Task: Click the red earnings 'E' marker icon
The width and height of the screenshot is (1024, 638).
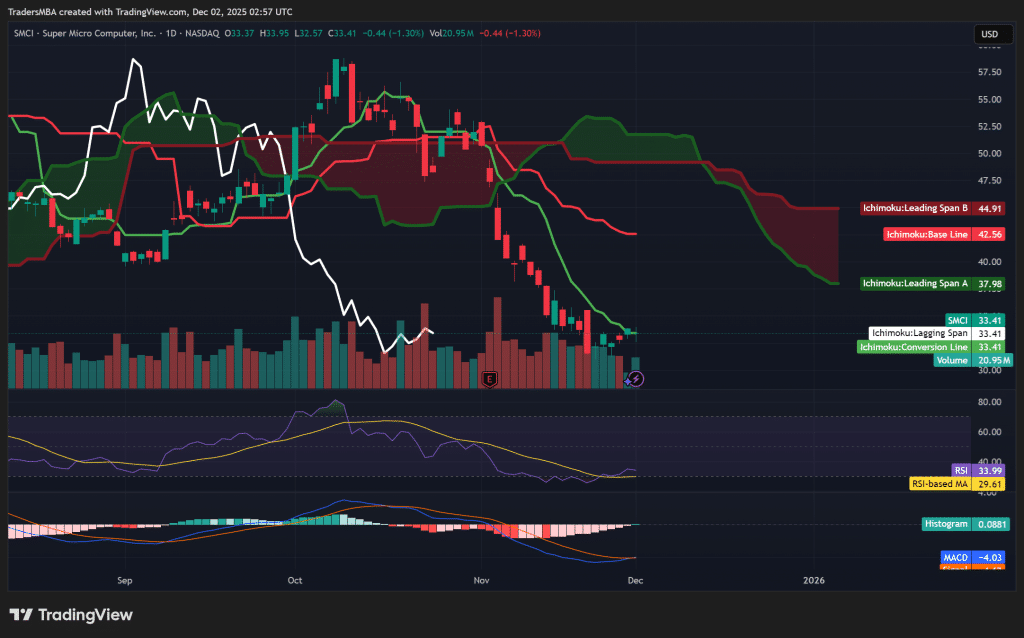Action: point(489,378)
